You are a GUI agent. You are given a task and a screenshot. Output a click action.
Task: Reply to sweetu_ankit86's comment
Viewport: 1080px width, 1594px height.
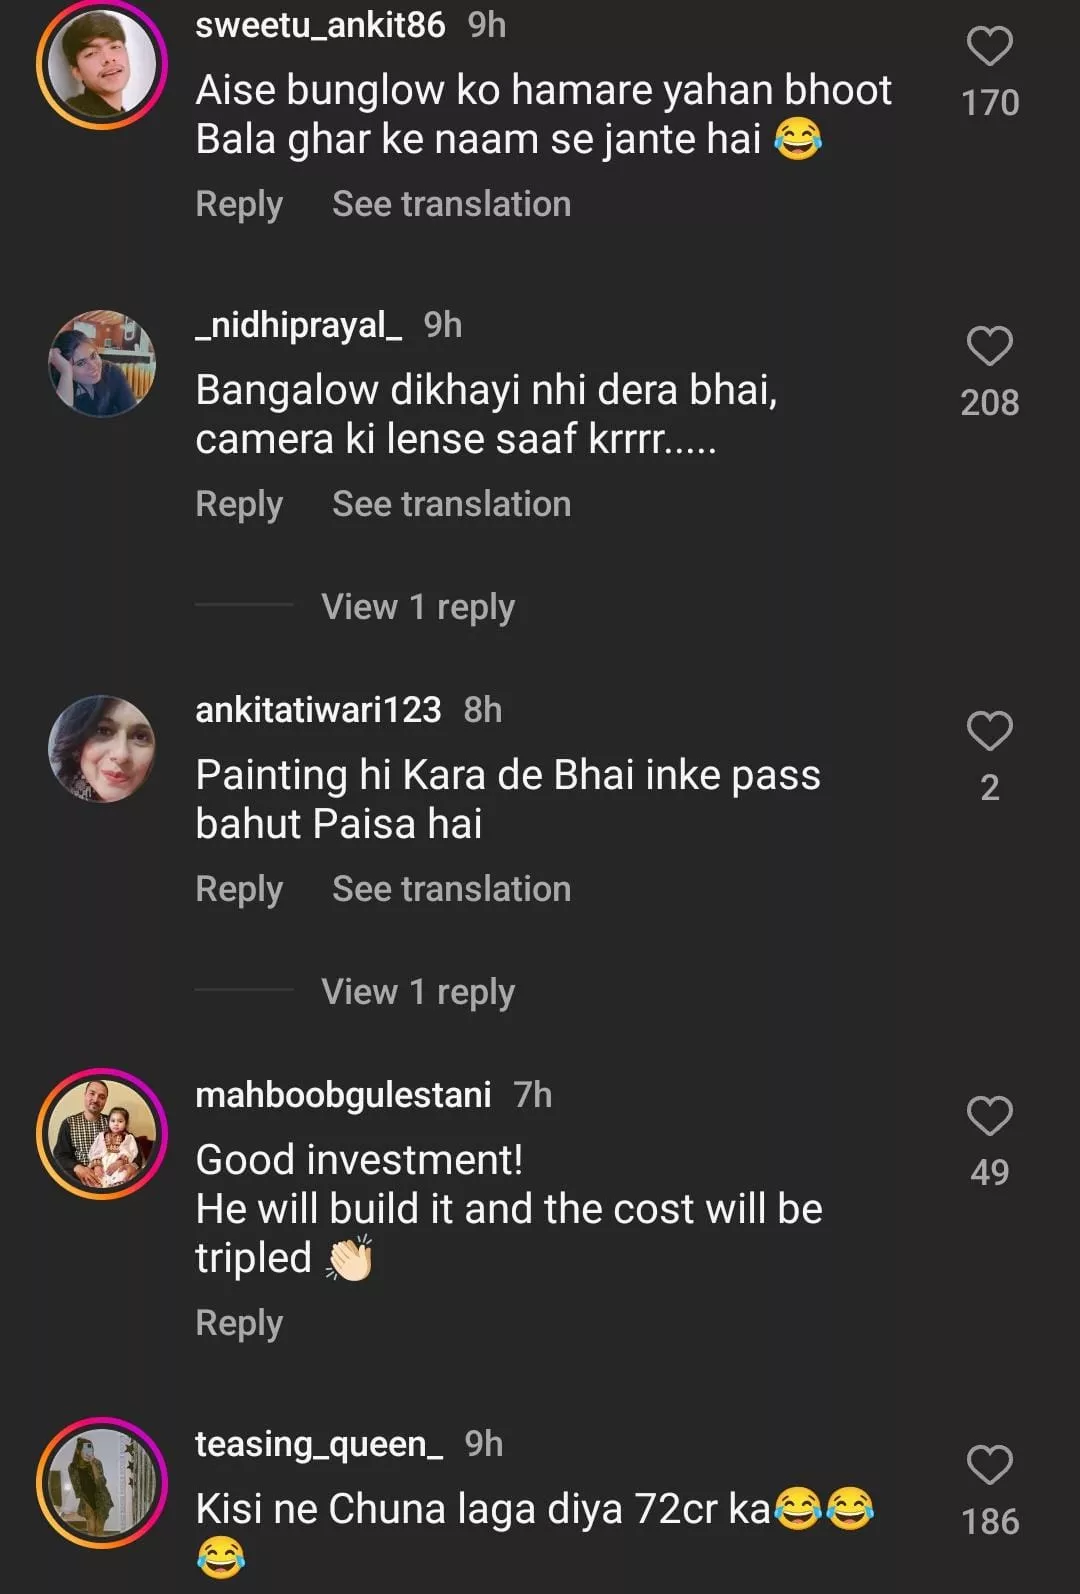click(x=239, y=205)
